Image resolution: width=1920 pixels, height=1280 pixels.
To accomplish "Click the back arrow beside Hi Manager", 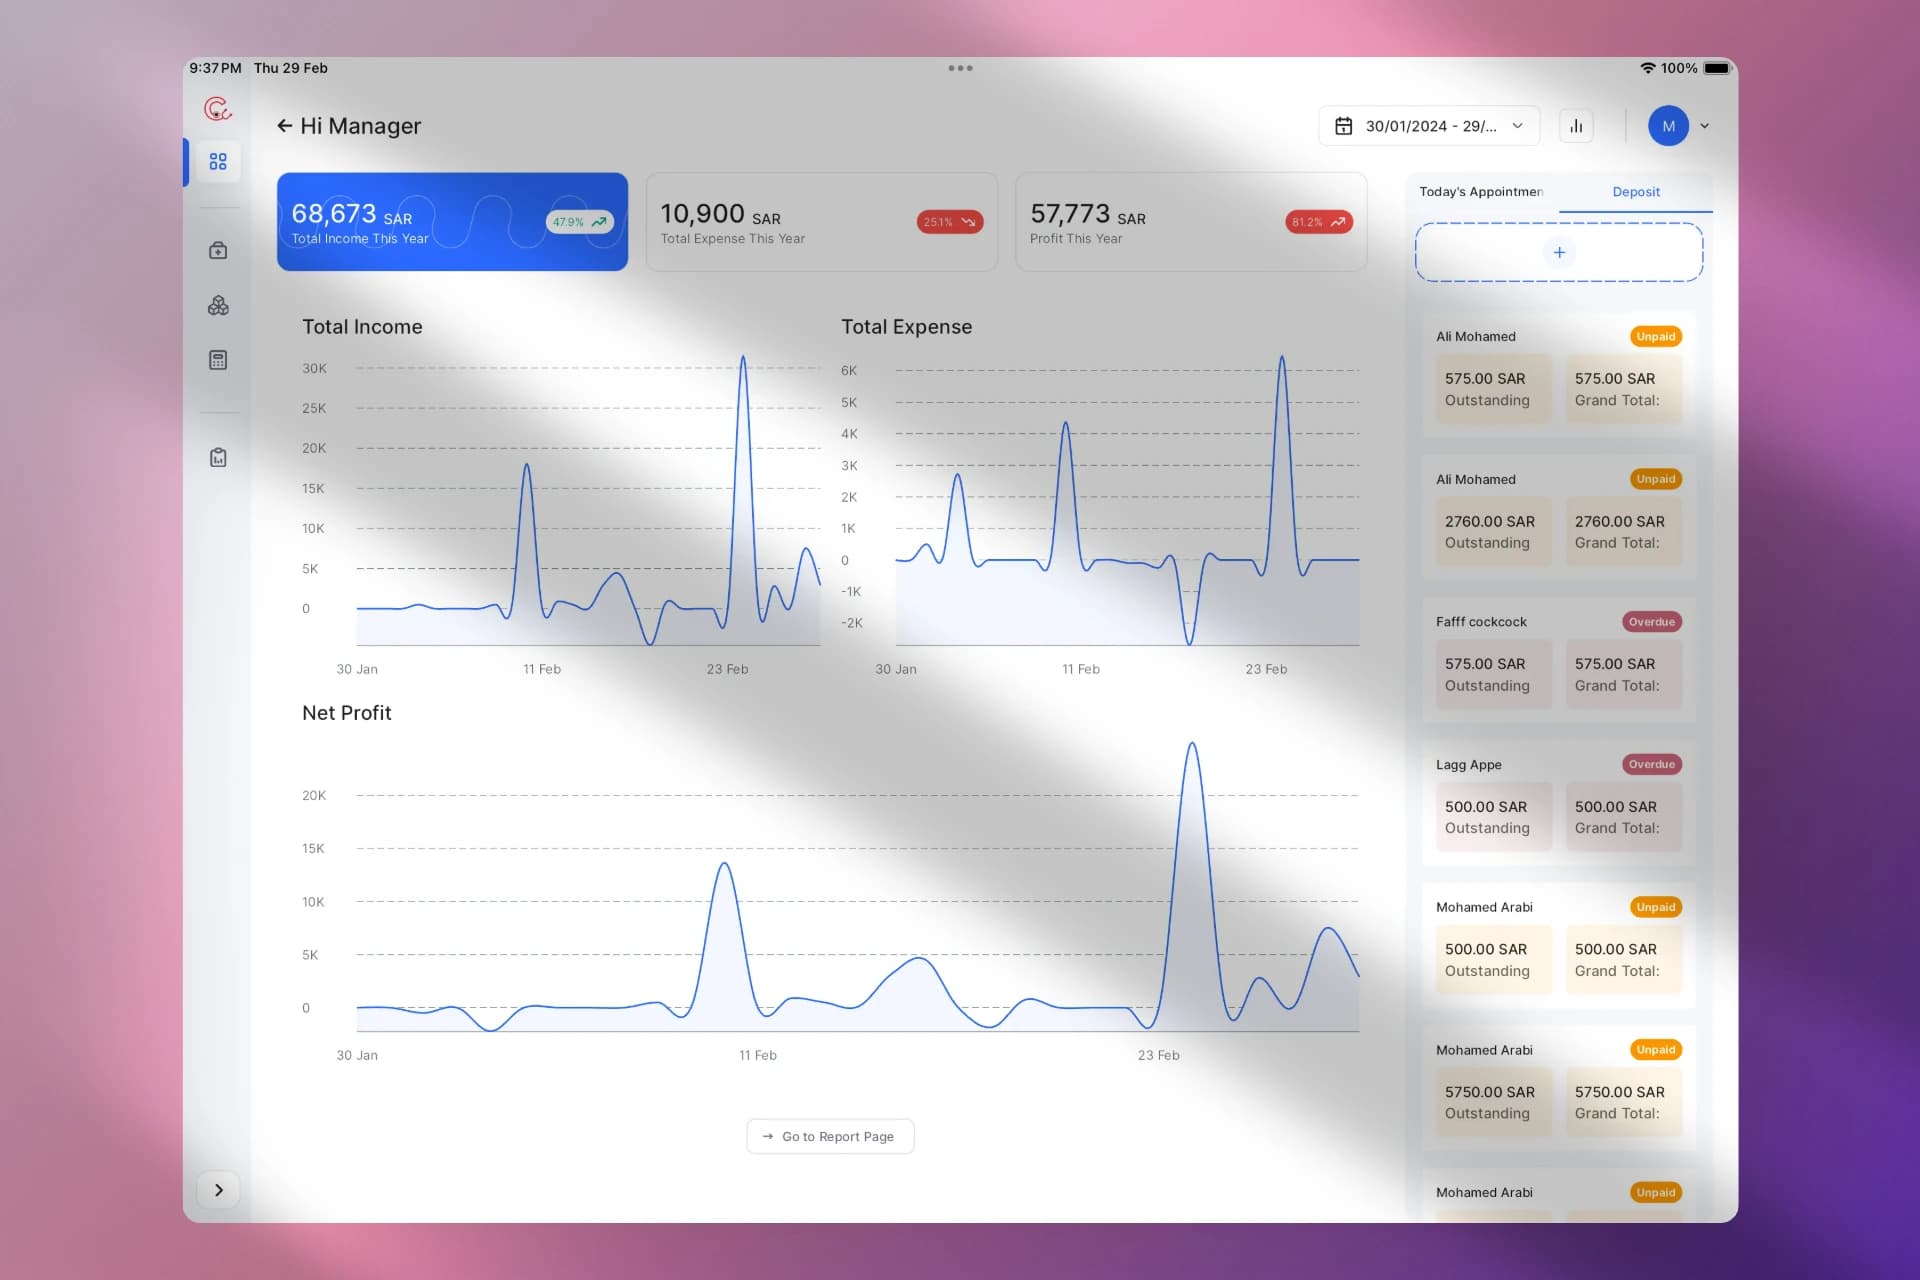I will (x=284, y=126).
